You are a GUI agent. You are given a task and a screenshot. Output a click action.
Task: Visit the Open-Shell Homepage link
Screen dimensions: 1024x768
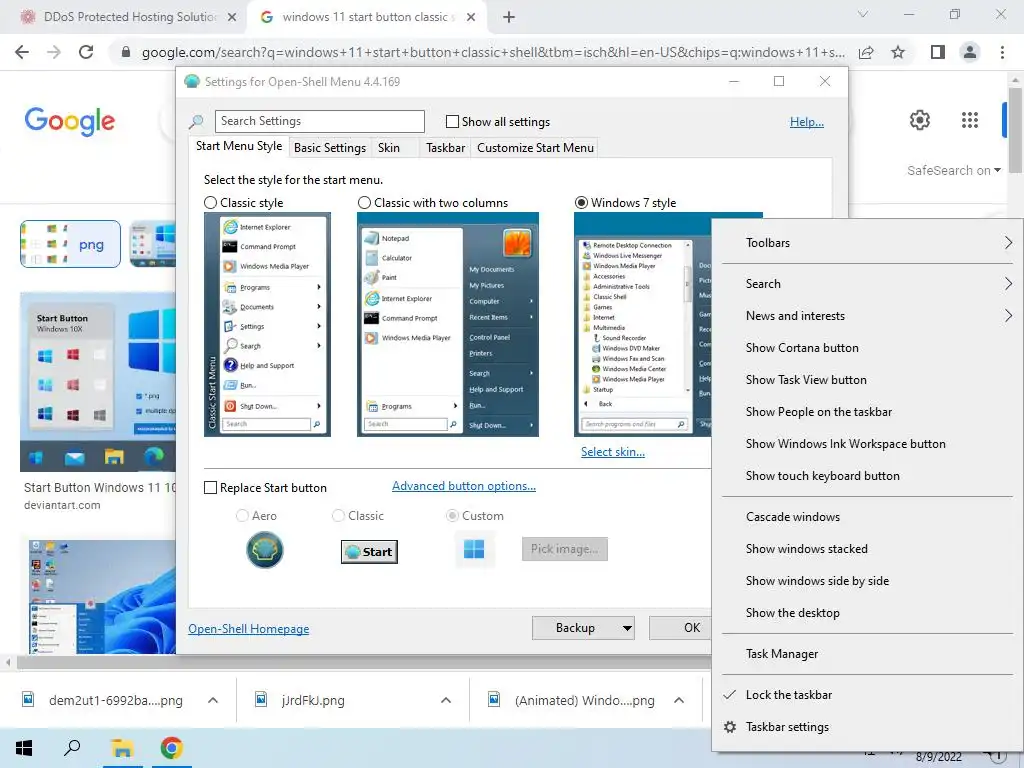[249, 629]
